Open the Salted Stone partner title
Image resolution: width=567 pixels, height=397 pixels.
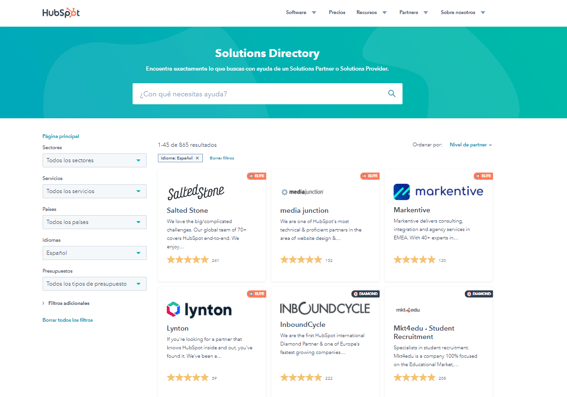click(x=187, y=210)
